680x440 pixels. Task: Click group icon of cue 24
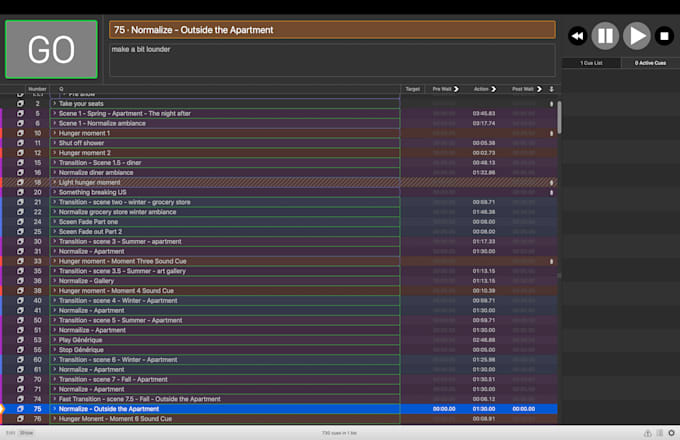point(20,222)
